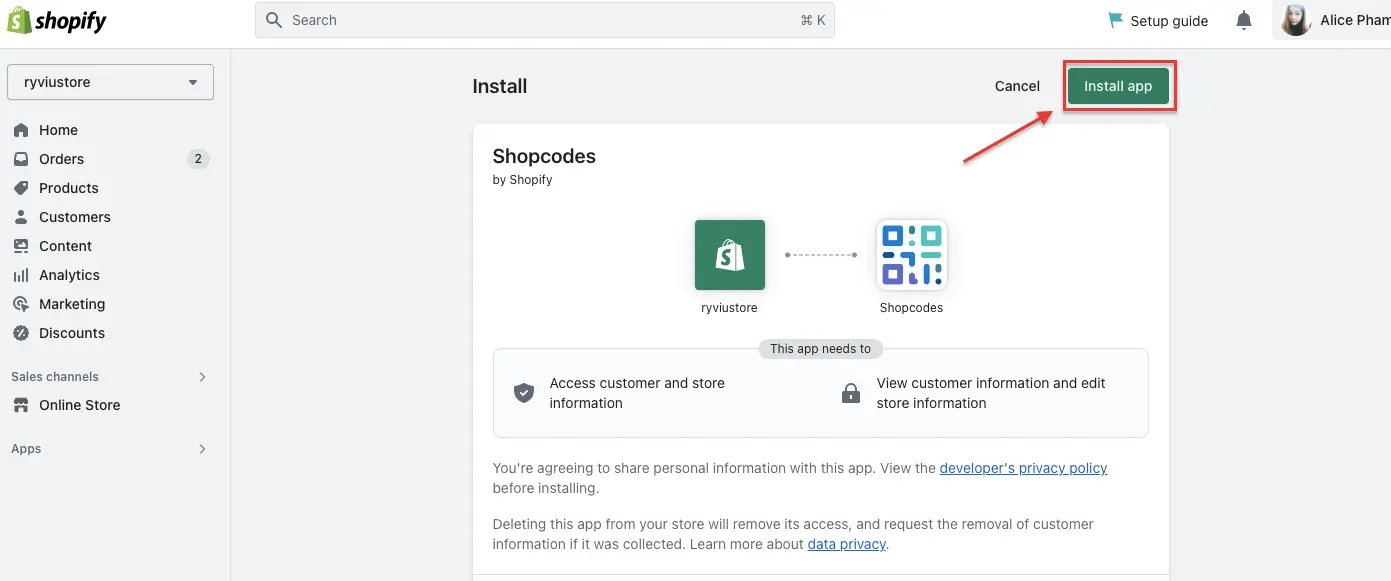
Task: Click the Discounts sidebar icon
Action: click(x=22, y=333)
